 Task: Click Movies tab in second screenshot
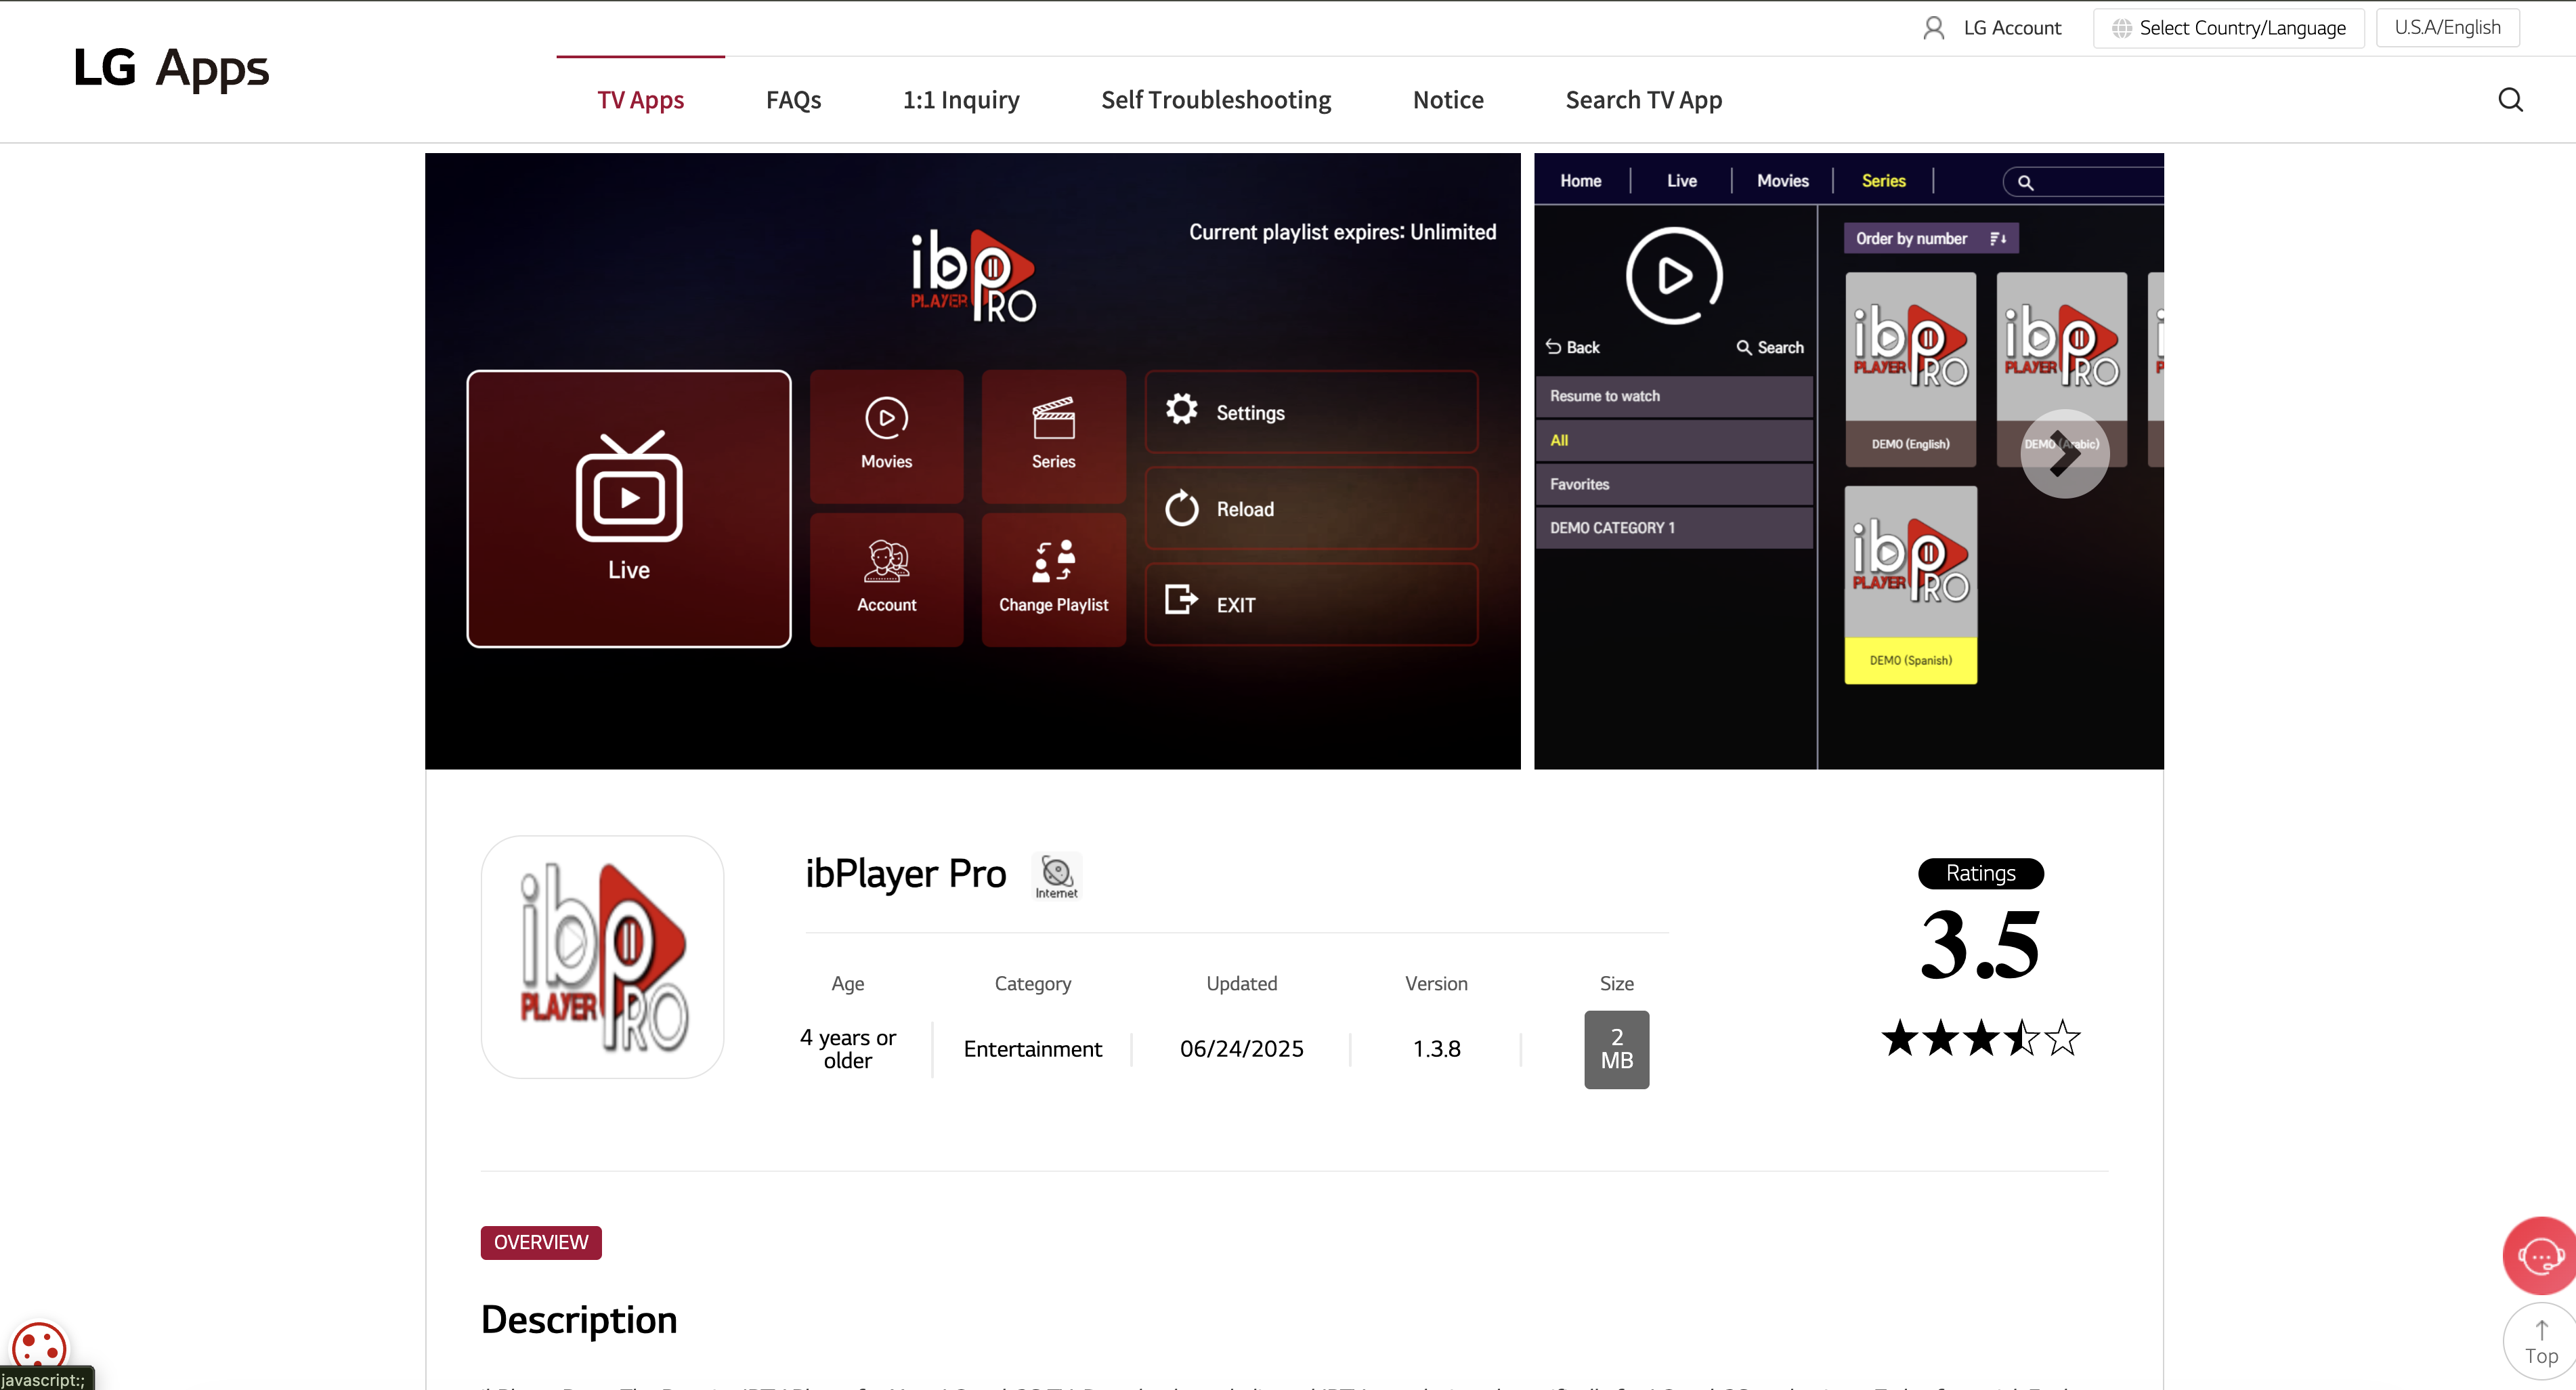pyautogui.click(x=1782, y=181)
